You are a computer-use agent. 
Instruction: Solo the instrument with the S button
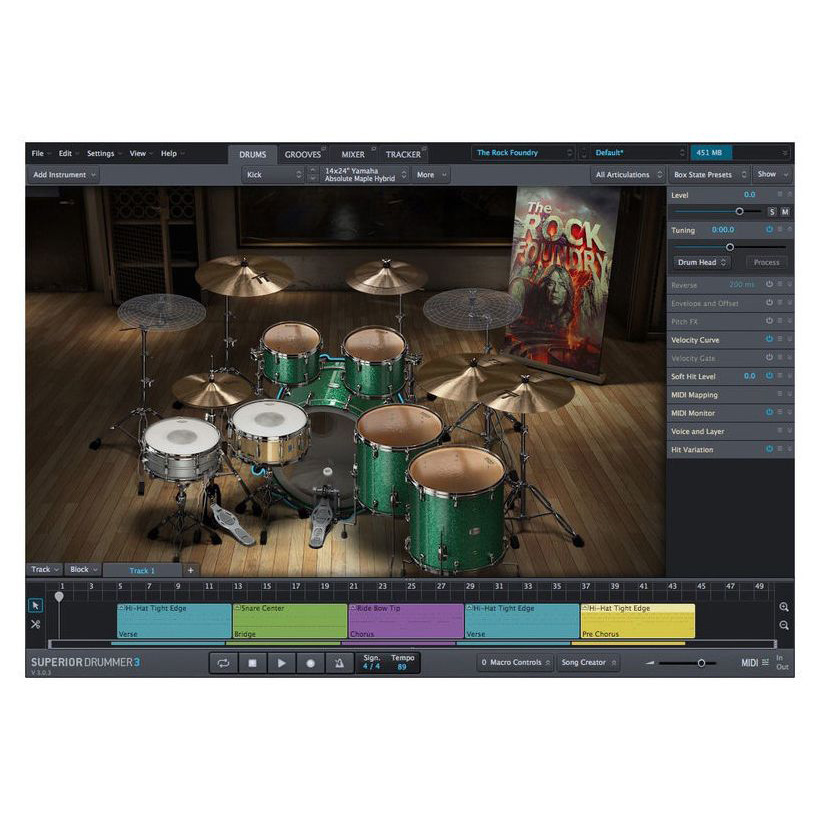pyautogui.click(x=772, y=212)
